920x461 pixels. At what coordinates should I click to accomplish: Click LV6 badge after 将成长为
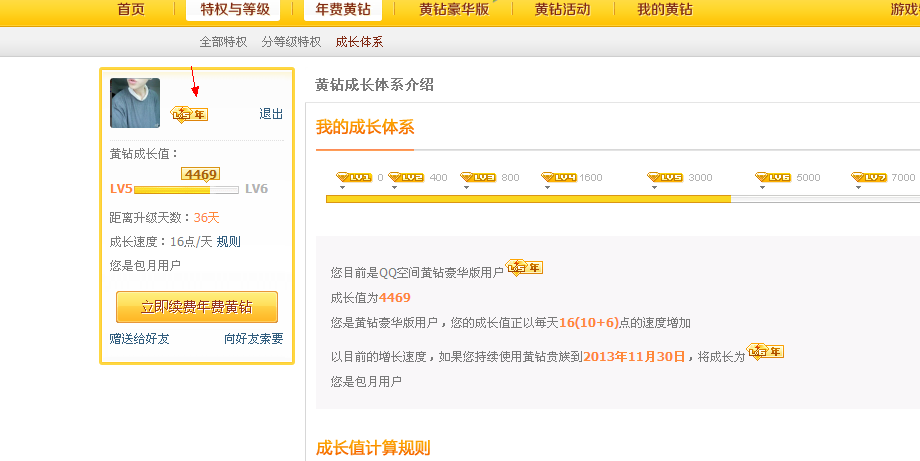click(765, 351)
